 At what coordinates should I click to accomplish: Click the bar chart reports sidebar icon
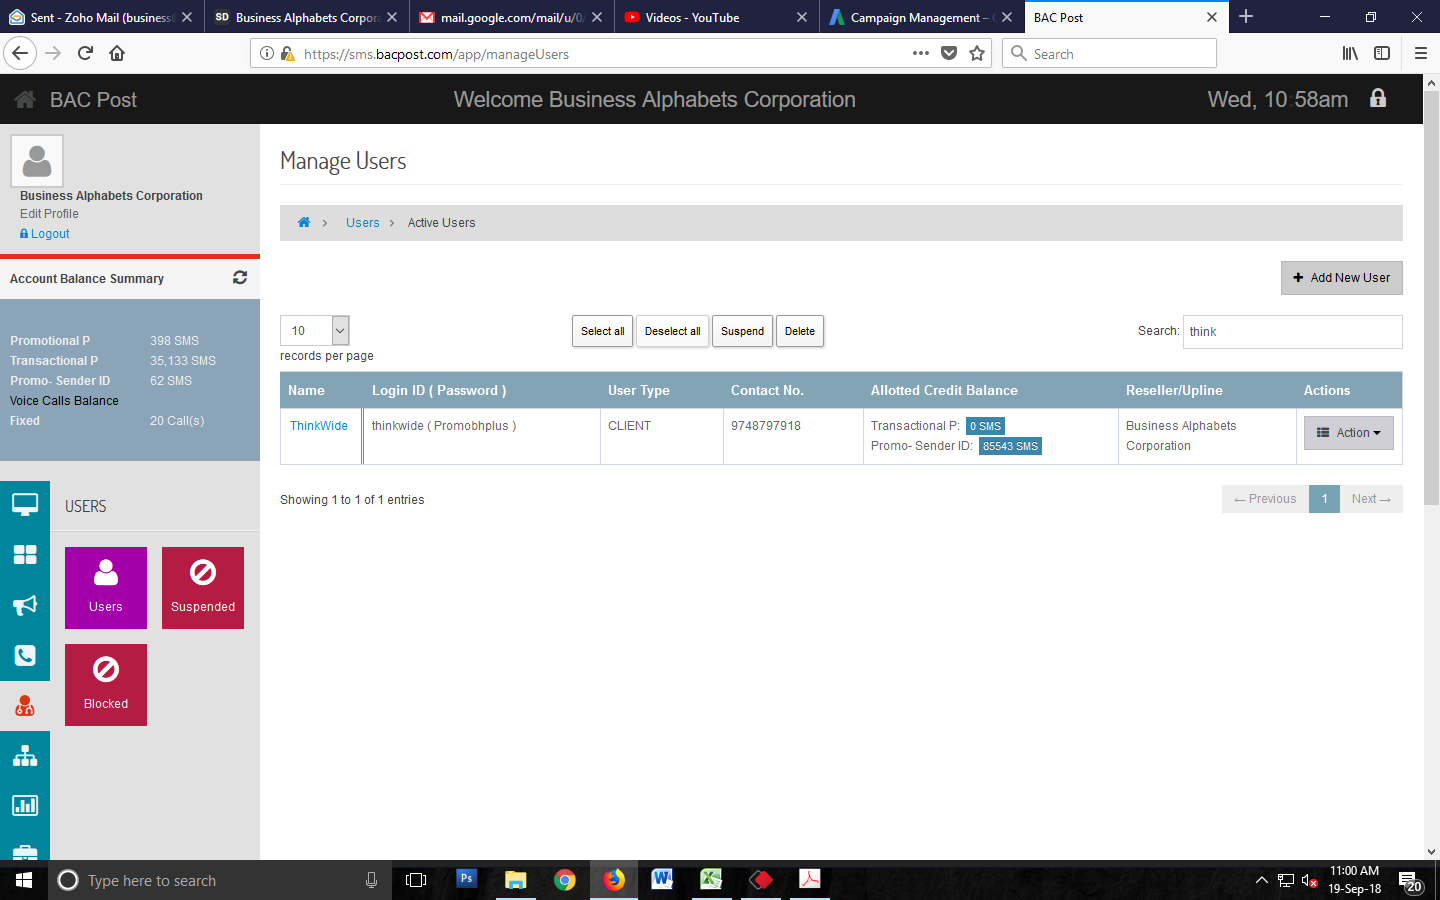click(x=25, y=805)
